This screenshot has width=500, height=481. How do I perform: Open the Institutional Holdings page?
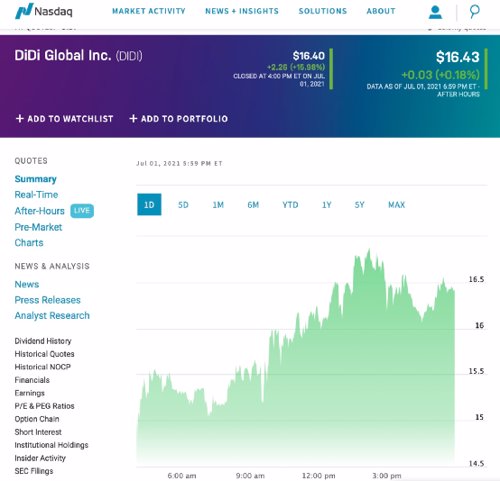pos(51,445)
